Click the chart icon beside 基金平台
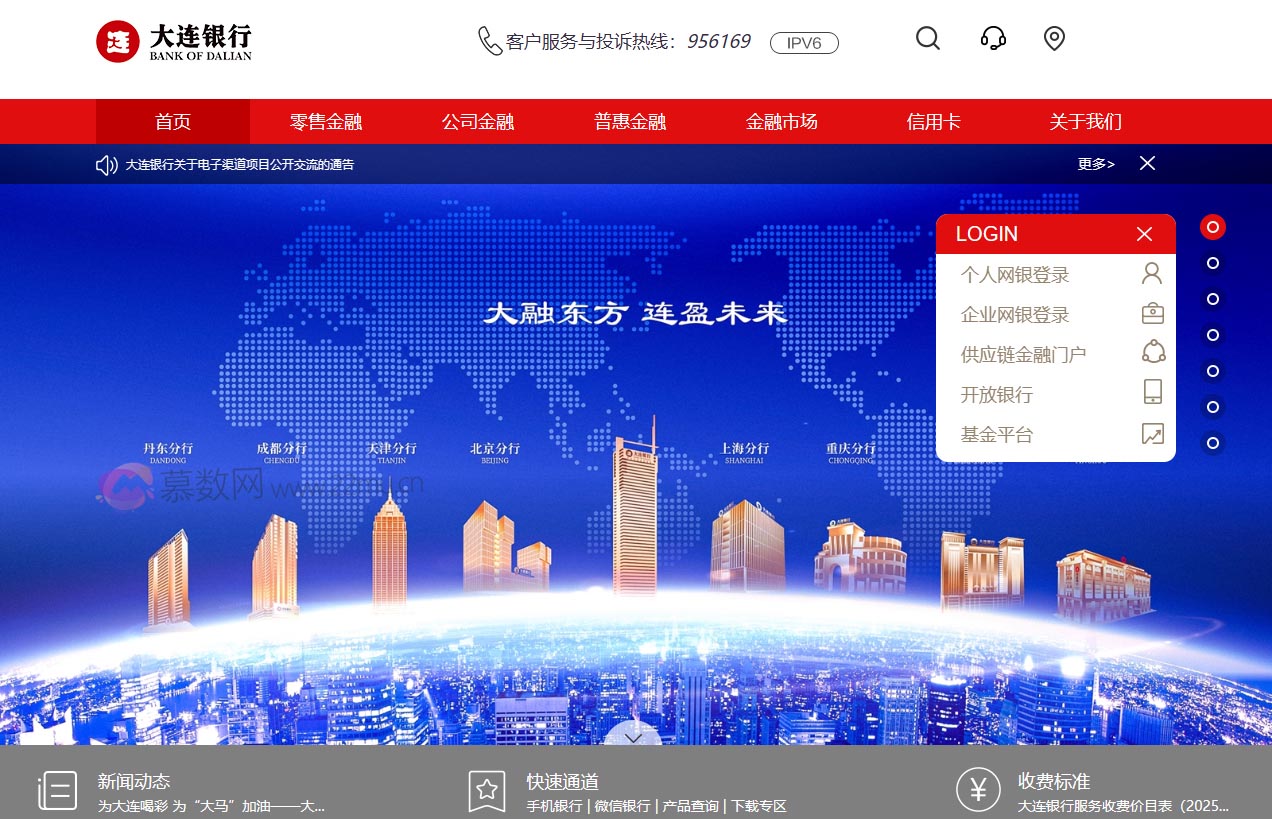Image resolution: width=1272 pixels, height=819 pixels. 1152,434
